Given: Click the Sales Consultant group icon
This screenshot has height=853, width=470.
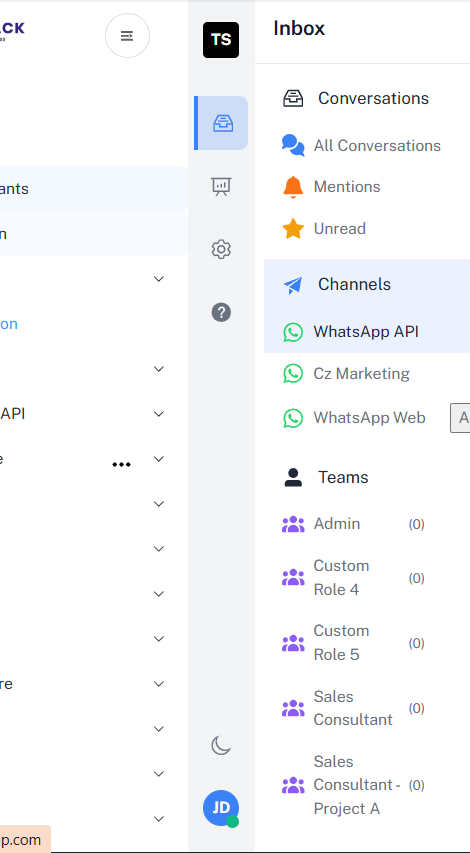Looking at the screenshot, I should point(293,708).
